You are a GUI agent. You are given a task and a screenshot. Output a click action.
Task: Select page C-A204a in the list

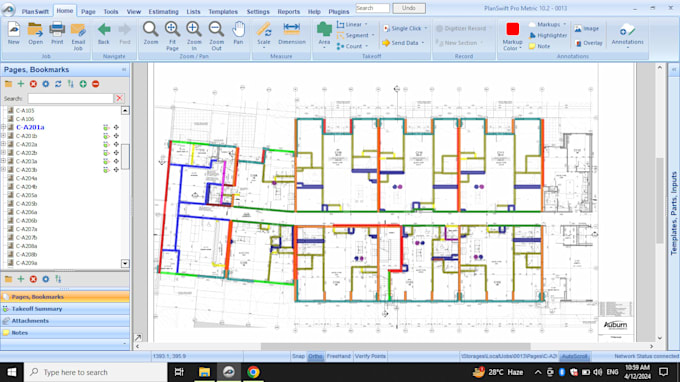pyautogui.click(x=26, y=178)
